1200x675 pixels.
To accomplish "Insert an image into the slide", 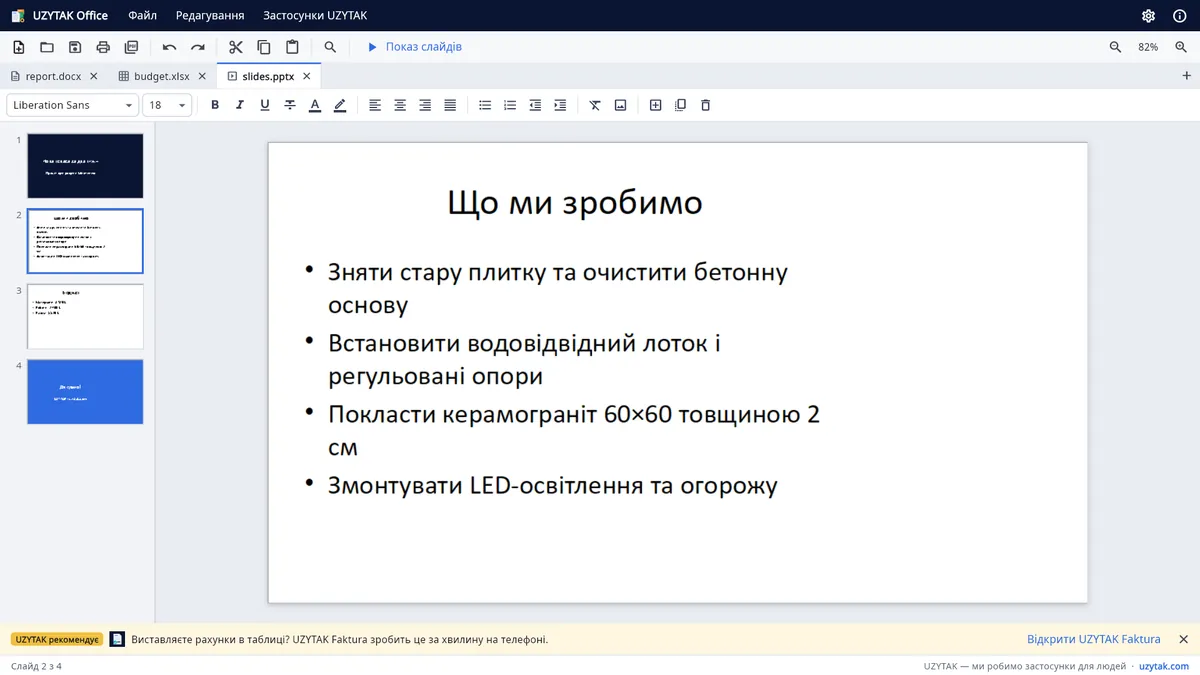I will 620,105.
